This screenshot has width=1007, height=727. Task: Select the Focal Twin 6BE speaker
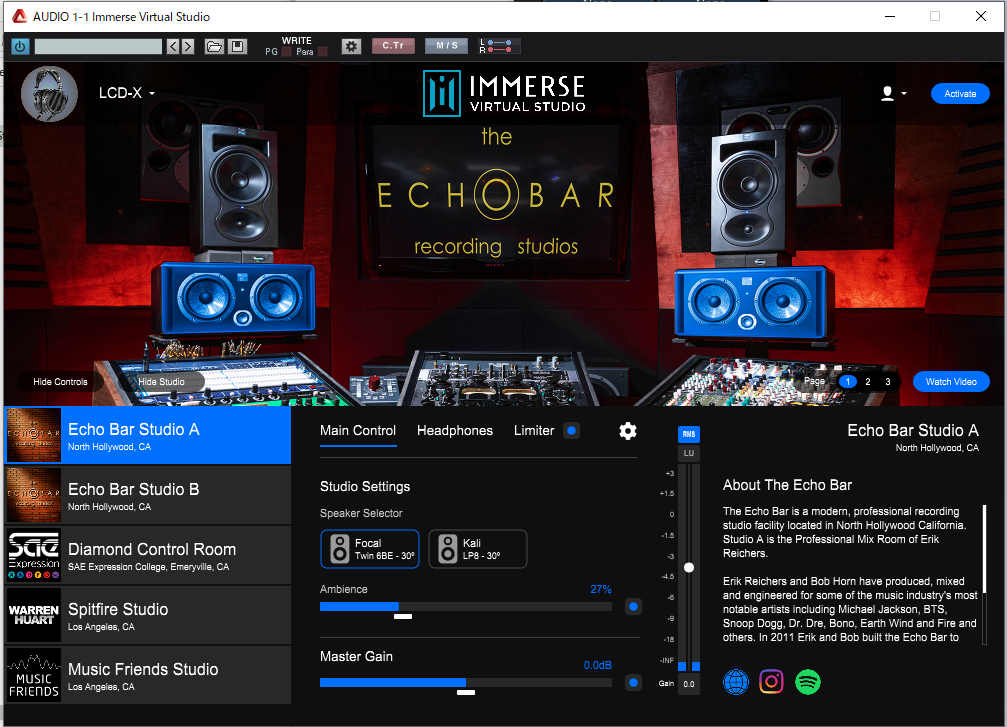coord(370,549)
